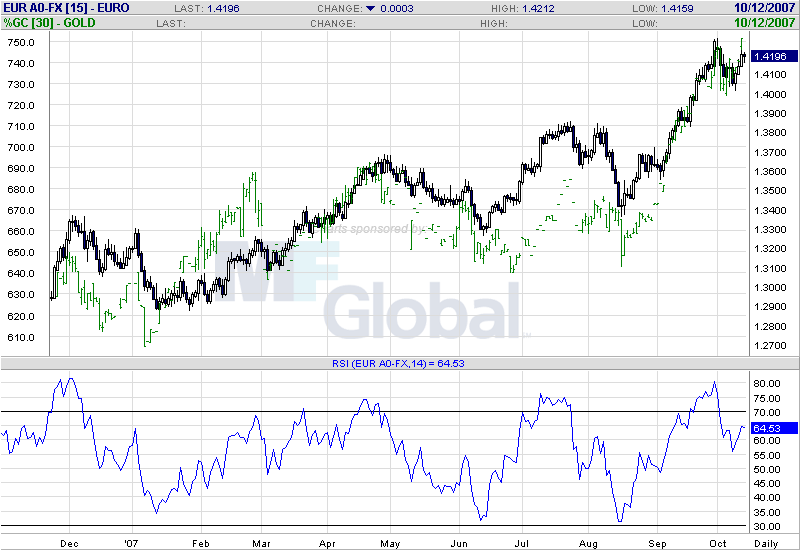Click the Mar time axis label
This screenshot has height=550, width=800.
261,543
